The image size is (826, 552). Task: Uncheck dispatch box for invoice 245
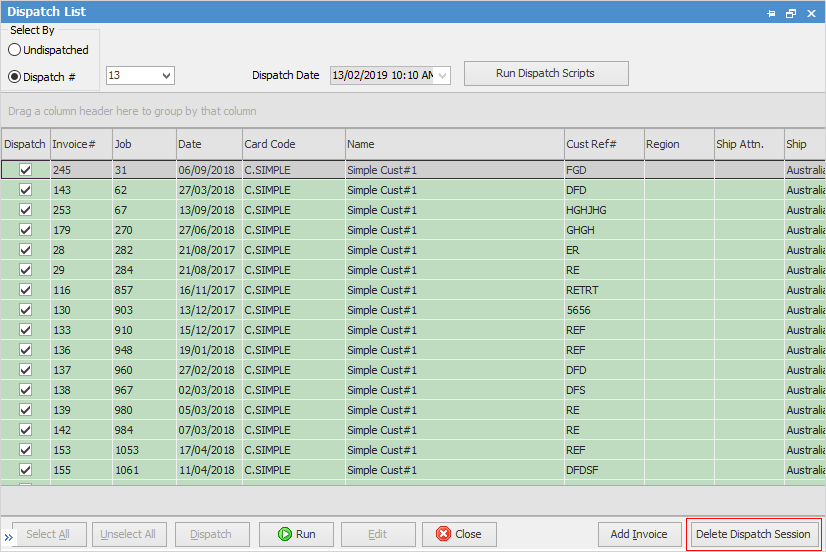(x=25, y=170)
